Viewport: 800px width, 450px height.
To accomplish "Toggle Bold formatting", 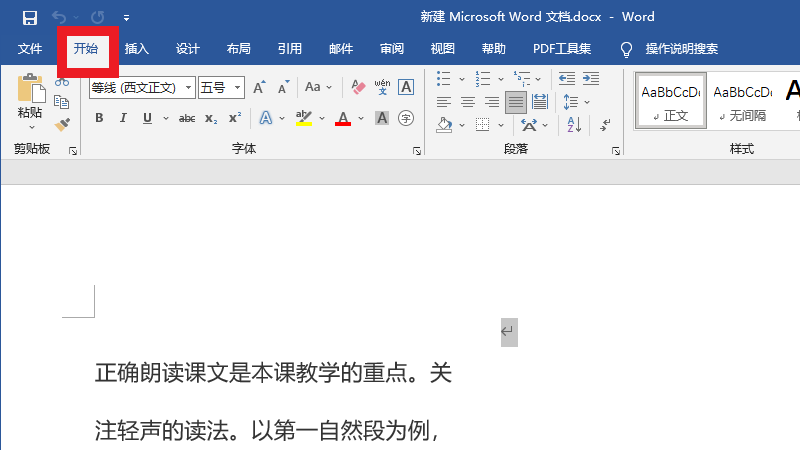I will tap(99, 118).
